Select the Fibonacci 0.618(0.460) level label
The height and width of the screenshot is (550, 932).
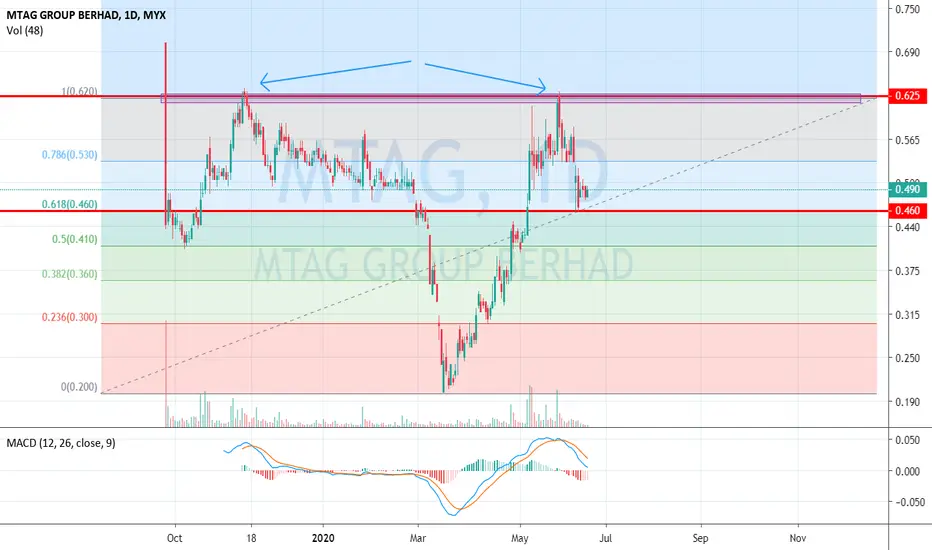(x=70, y=205)
